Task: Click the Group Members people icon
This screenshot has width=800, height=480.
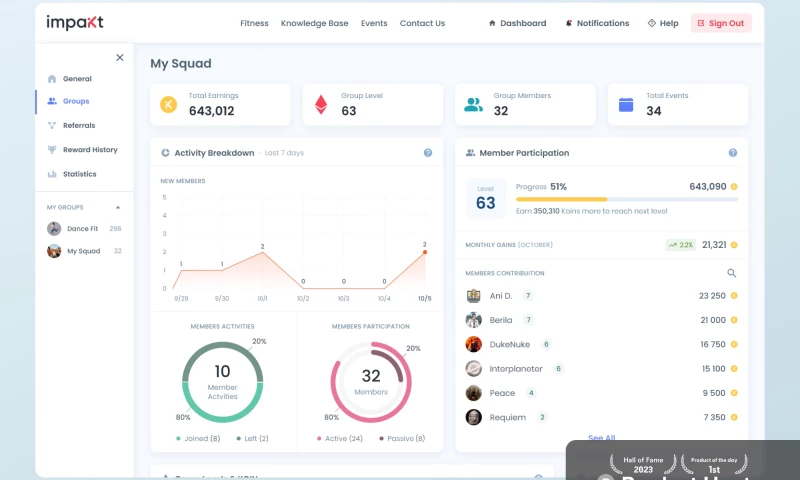Action: click(x=473, y=104)
